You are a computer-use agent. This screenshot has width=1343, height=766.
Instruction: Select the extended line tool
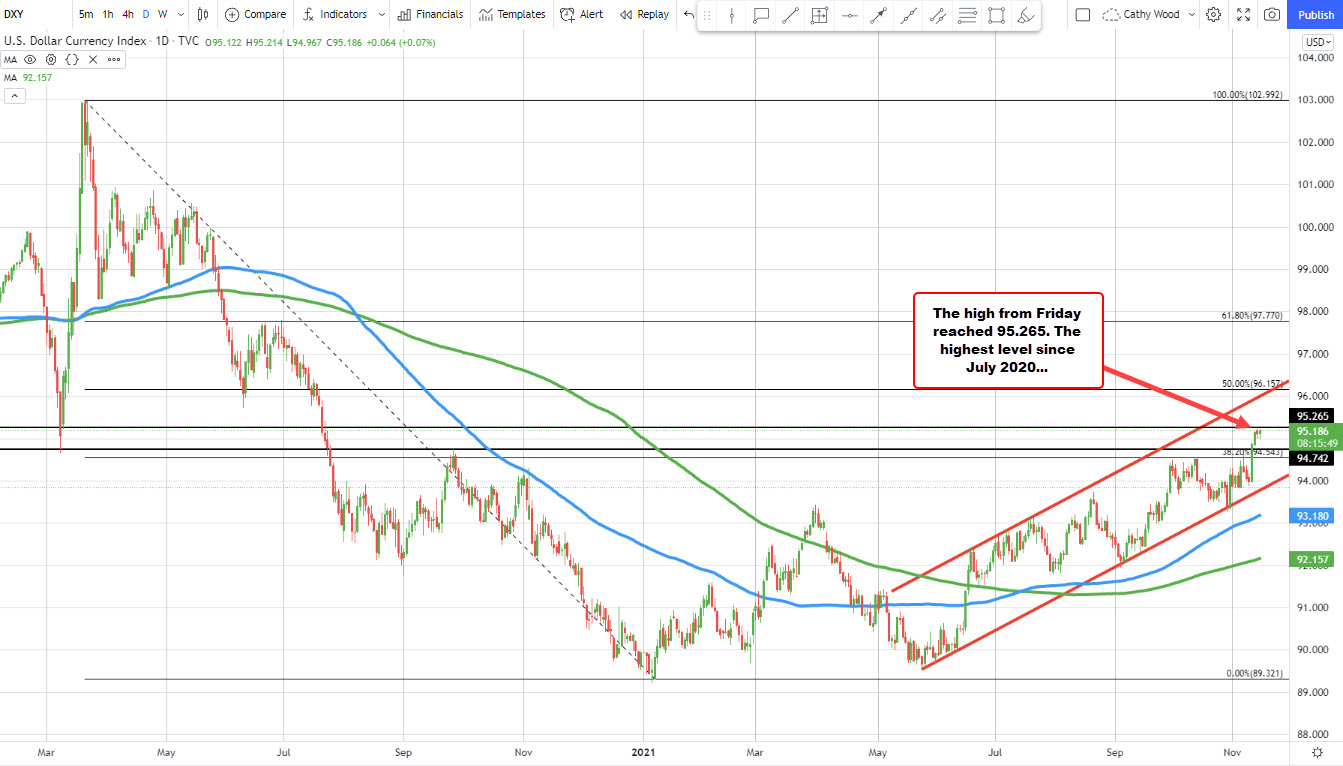coord(908,15)
